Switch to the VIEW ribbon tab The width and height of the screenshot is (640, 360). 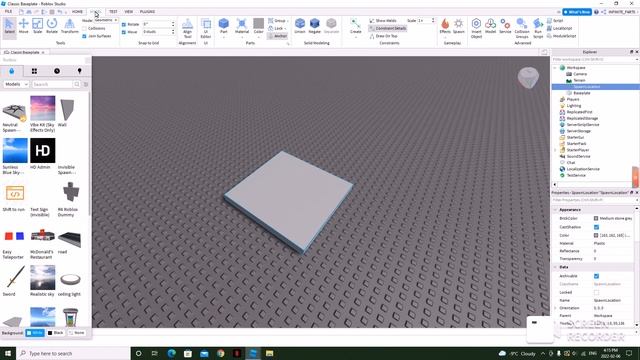pos(129,11)
